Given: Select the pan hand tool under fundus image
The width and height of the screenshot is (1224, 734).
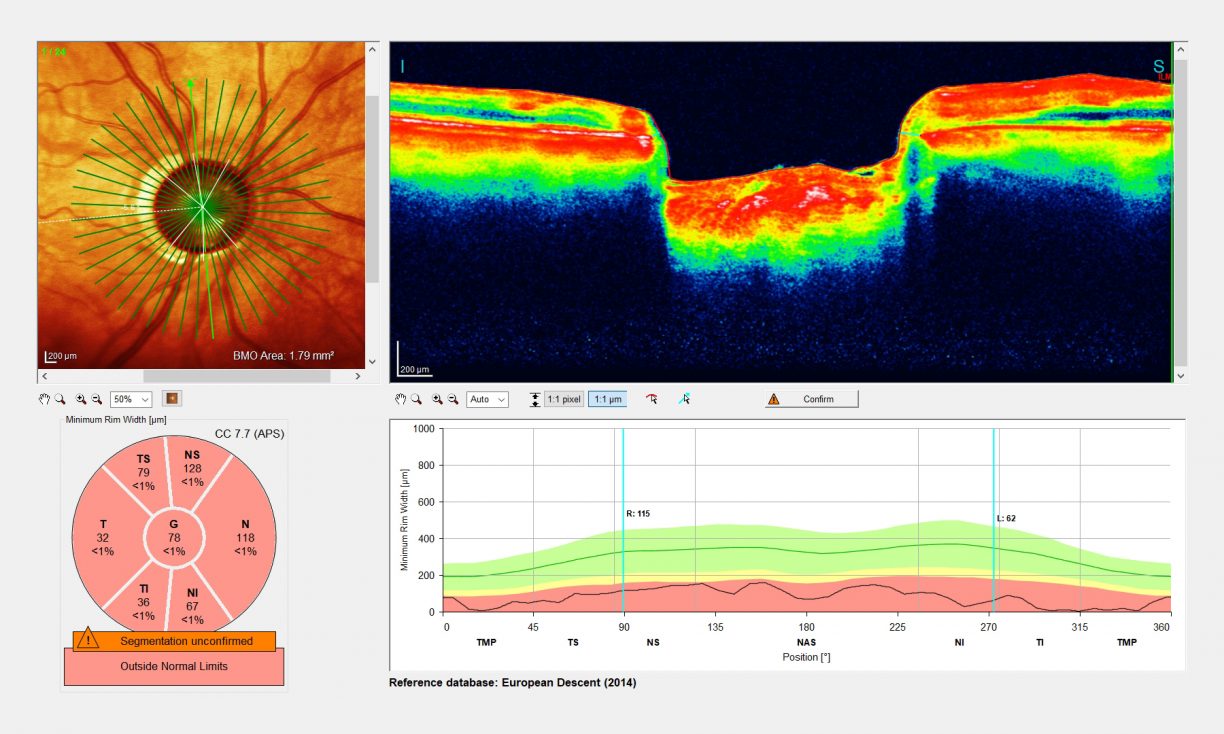Looking at the screenshot, I should (x=44, y=399).
